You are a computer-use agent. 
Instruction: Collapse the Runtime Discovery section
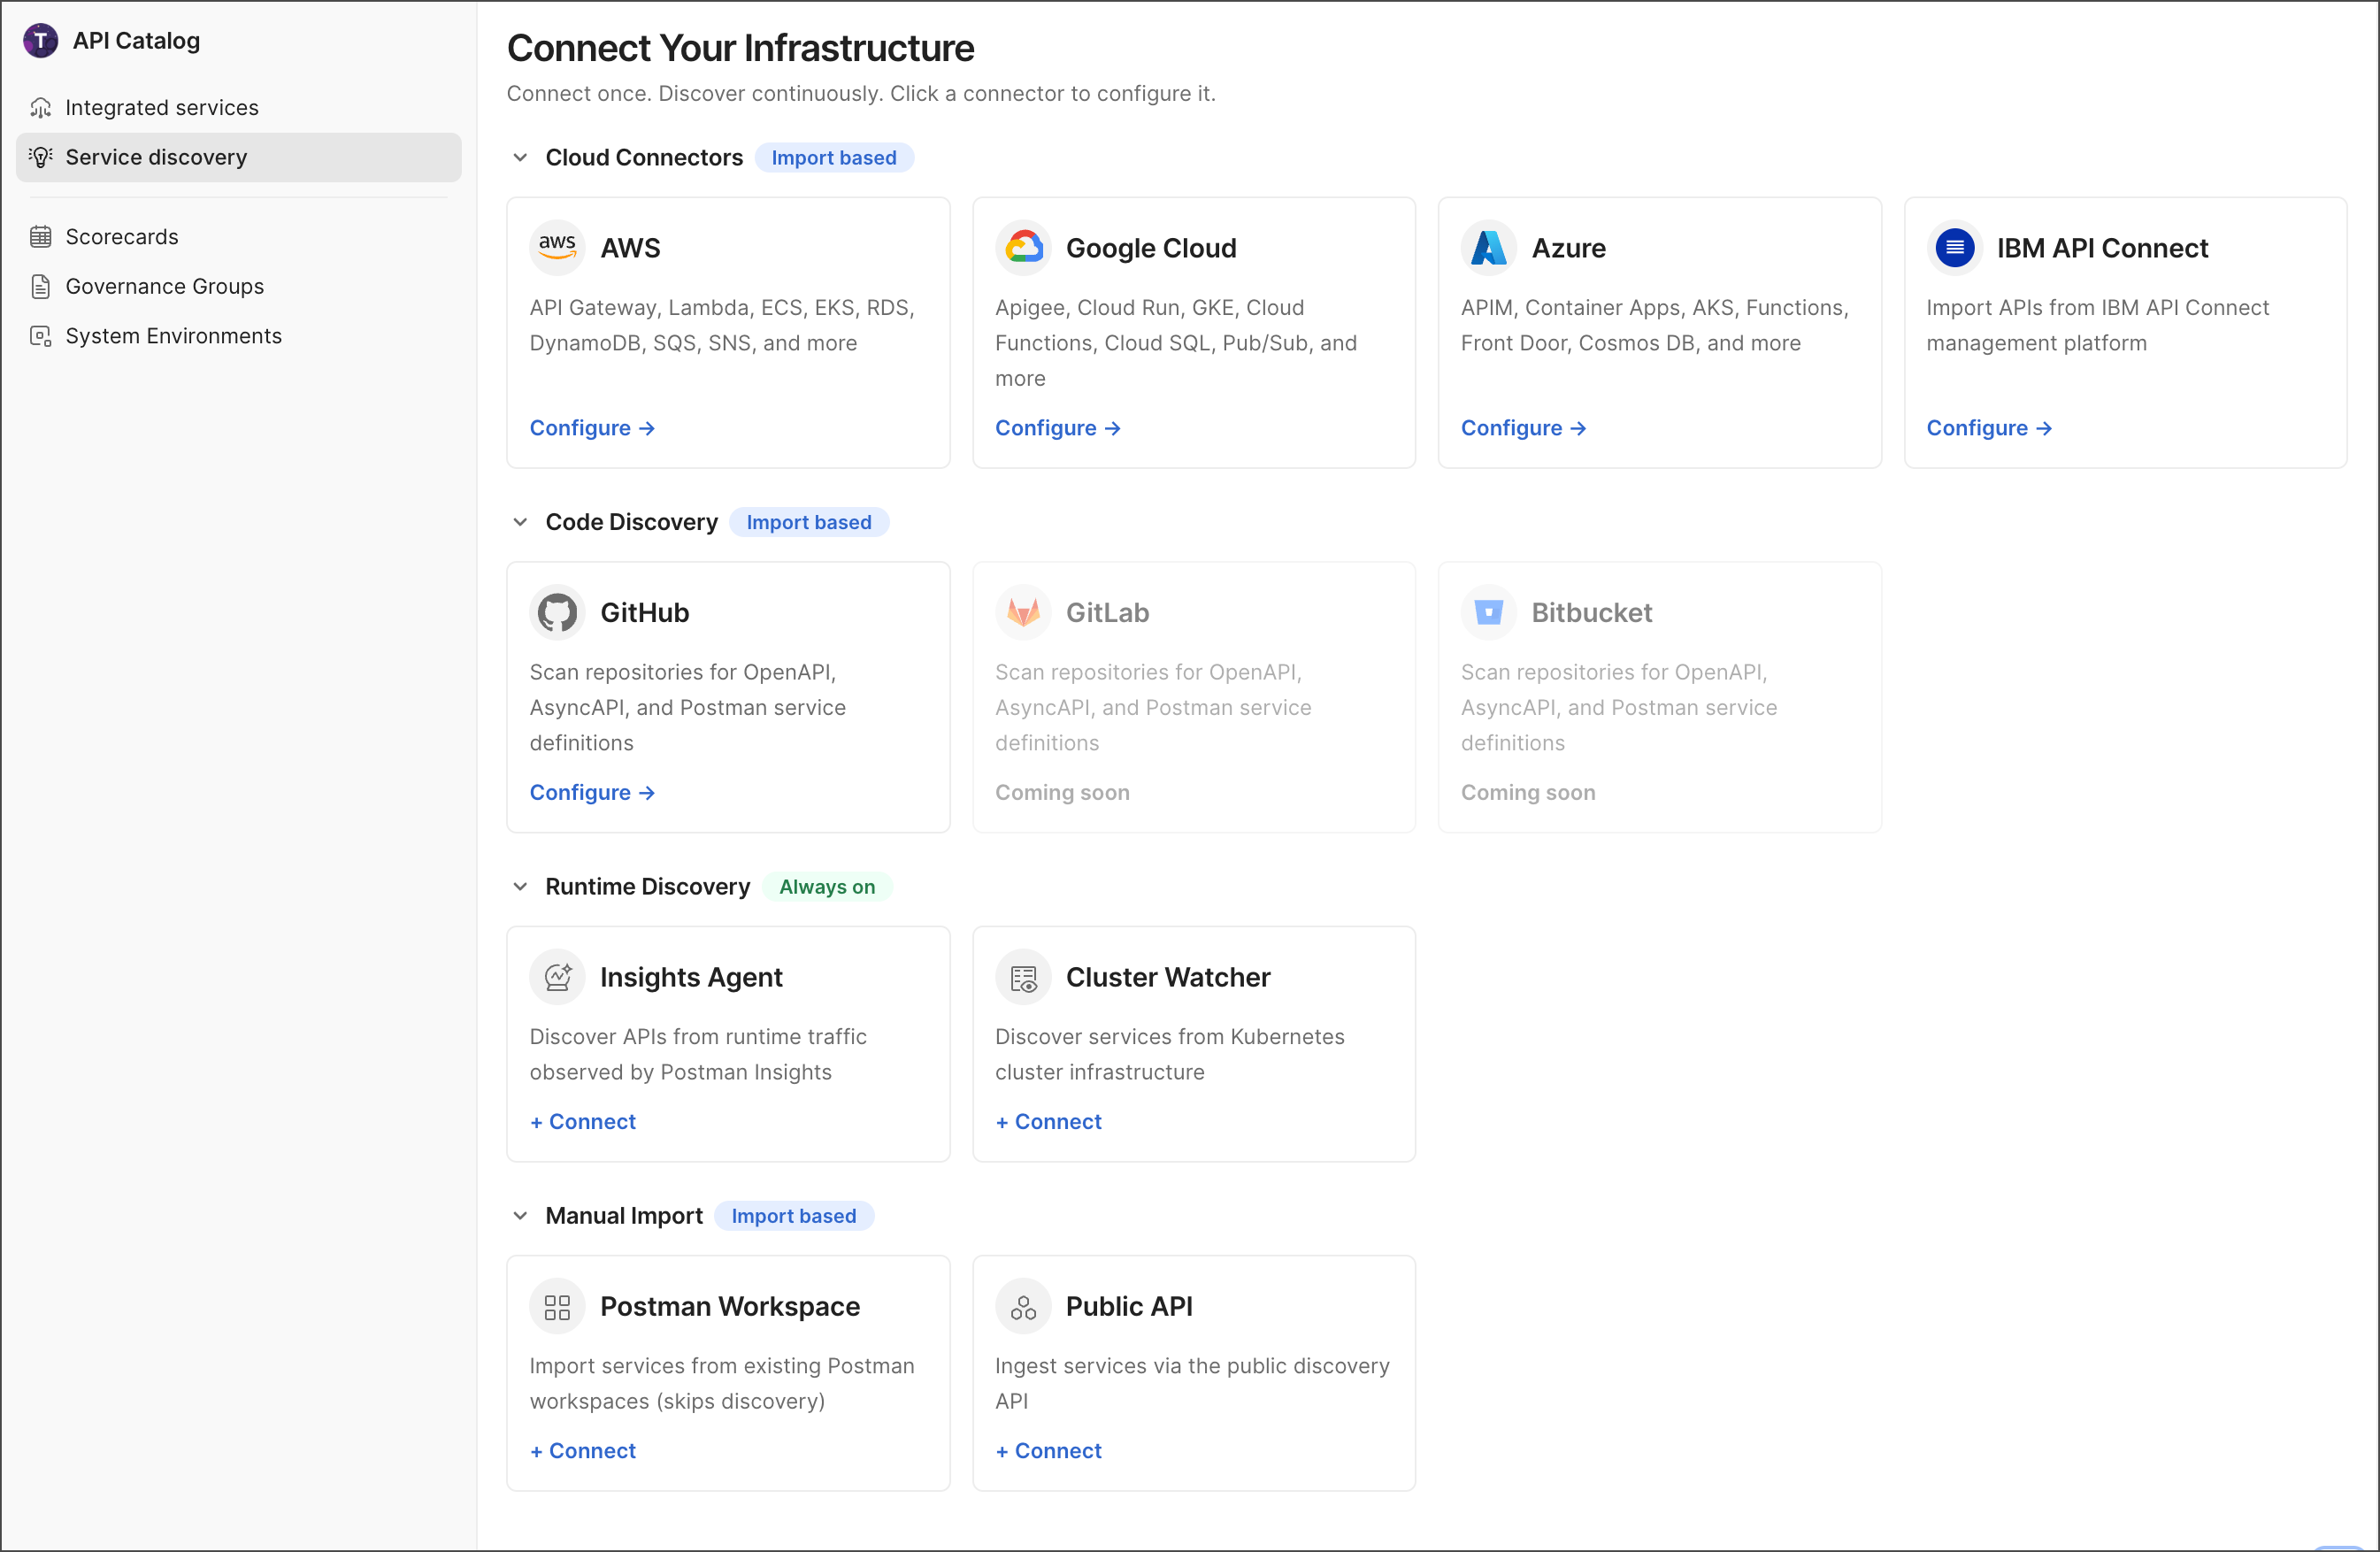pos(520,887)
